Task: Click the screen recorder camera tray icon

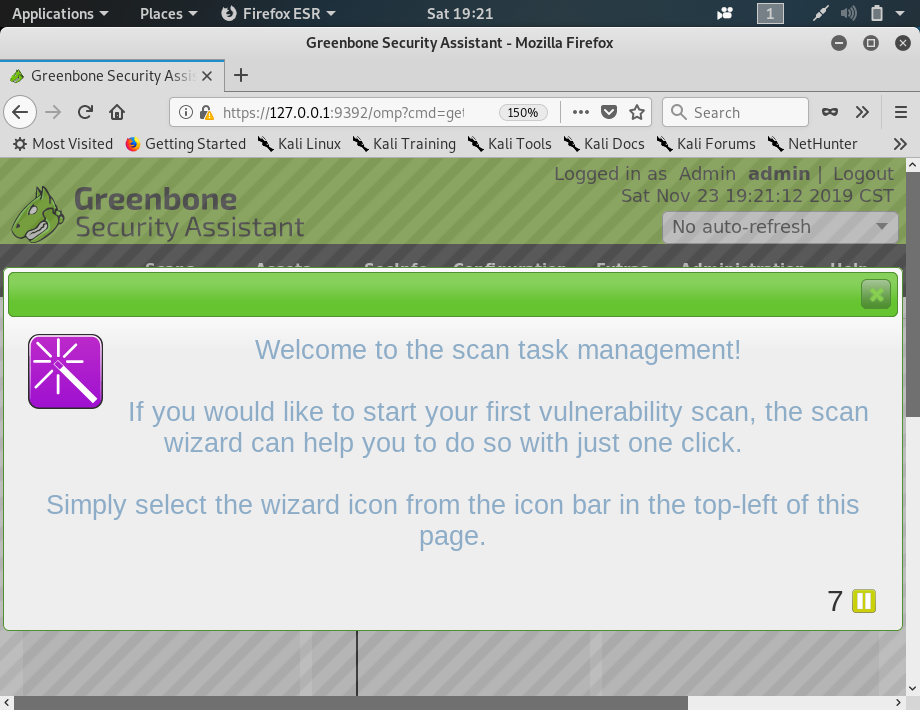Action: (725, 13)
